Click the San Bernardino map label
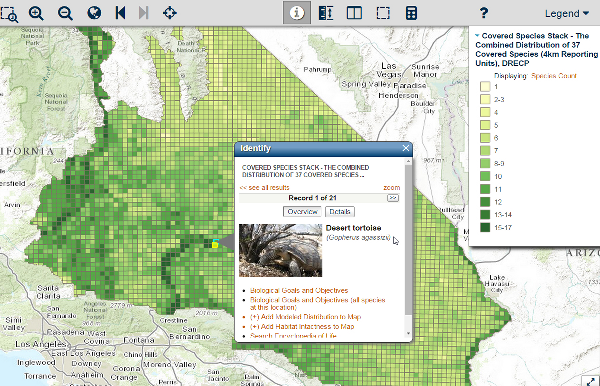600x386 pixels. tap(190, 333)
